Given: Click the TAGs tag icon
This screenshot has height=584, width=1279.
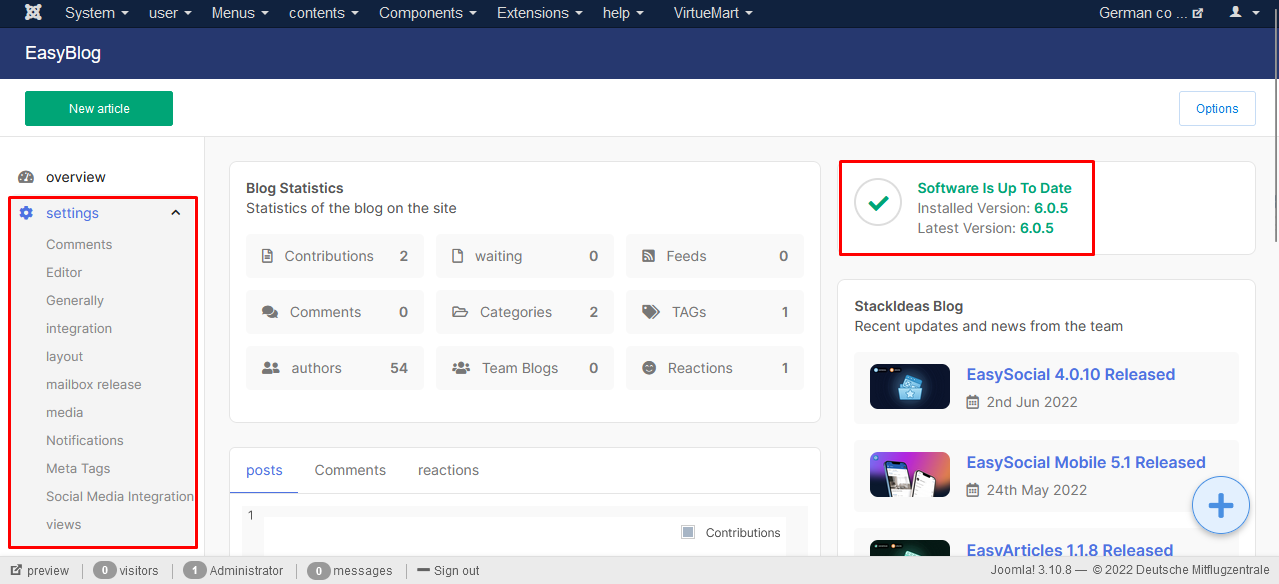Looking at the screenshot, I should (x=651, y=312).
